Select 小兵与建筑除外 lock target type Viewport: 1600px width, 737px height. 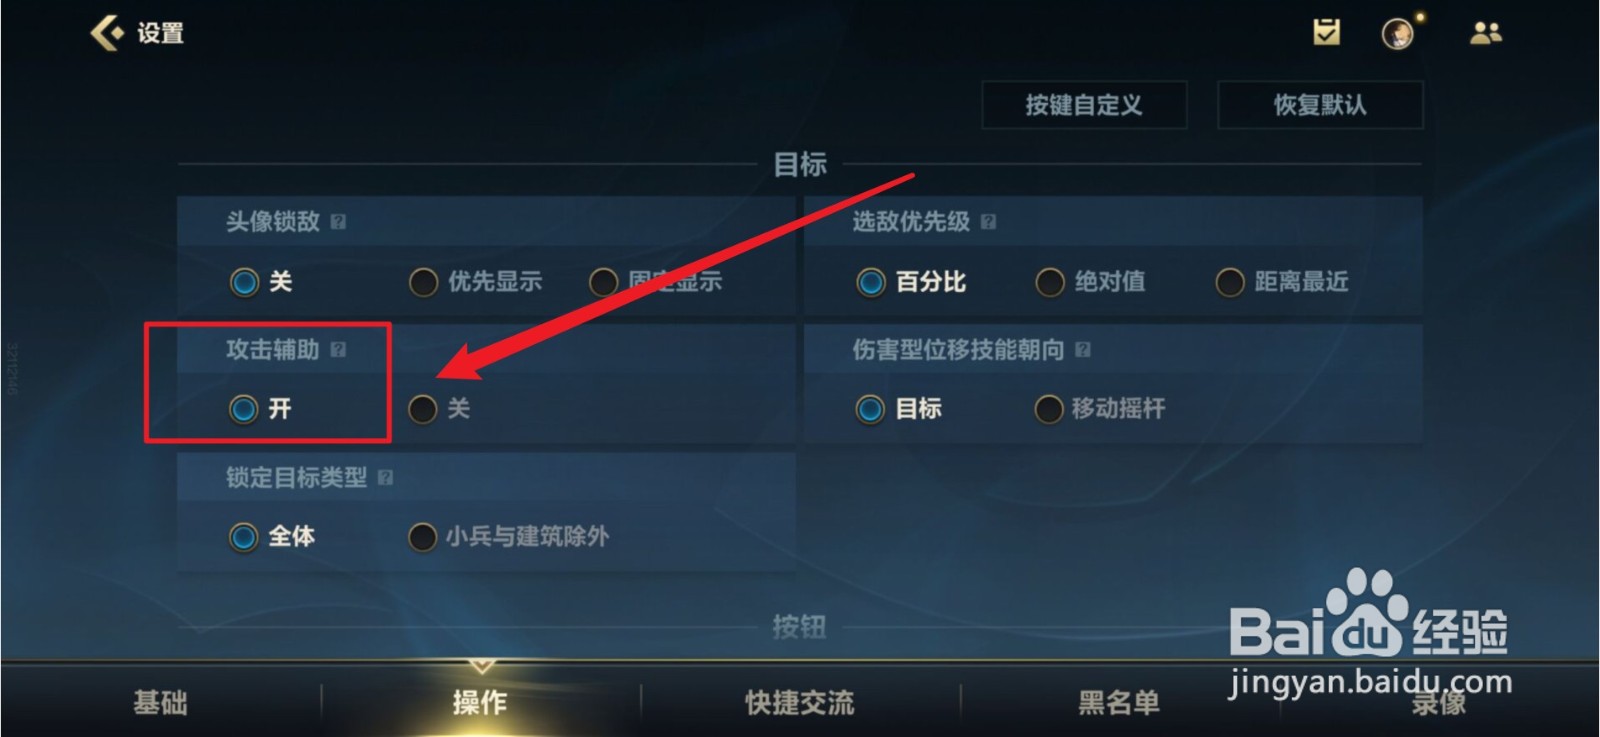509,536
